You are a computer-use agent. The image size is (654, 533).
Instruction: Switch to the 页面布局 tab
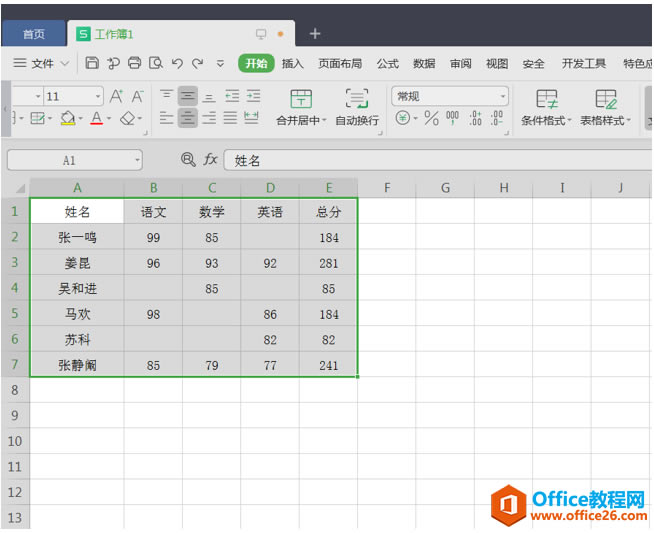click(340, 63)
